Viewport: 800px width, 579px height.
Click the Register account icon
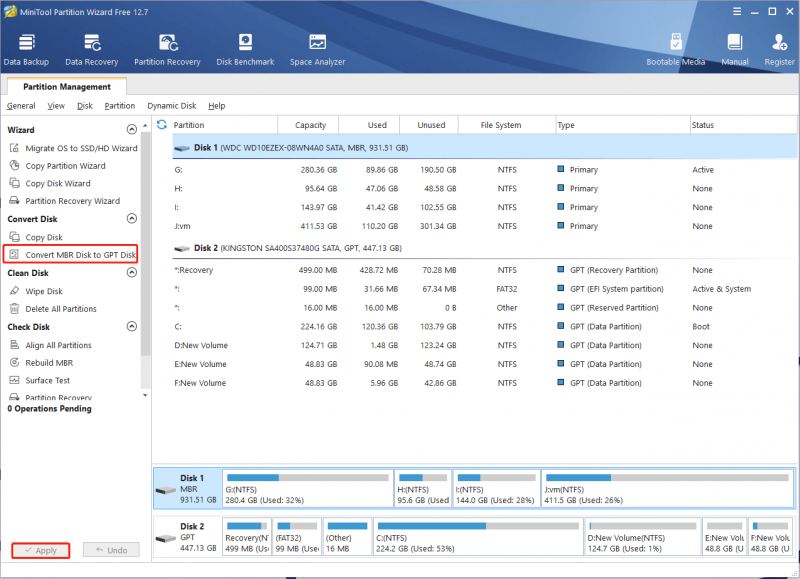(779, 49)
